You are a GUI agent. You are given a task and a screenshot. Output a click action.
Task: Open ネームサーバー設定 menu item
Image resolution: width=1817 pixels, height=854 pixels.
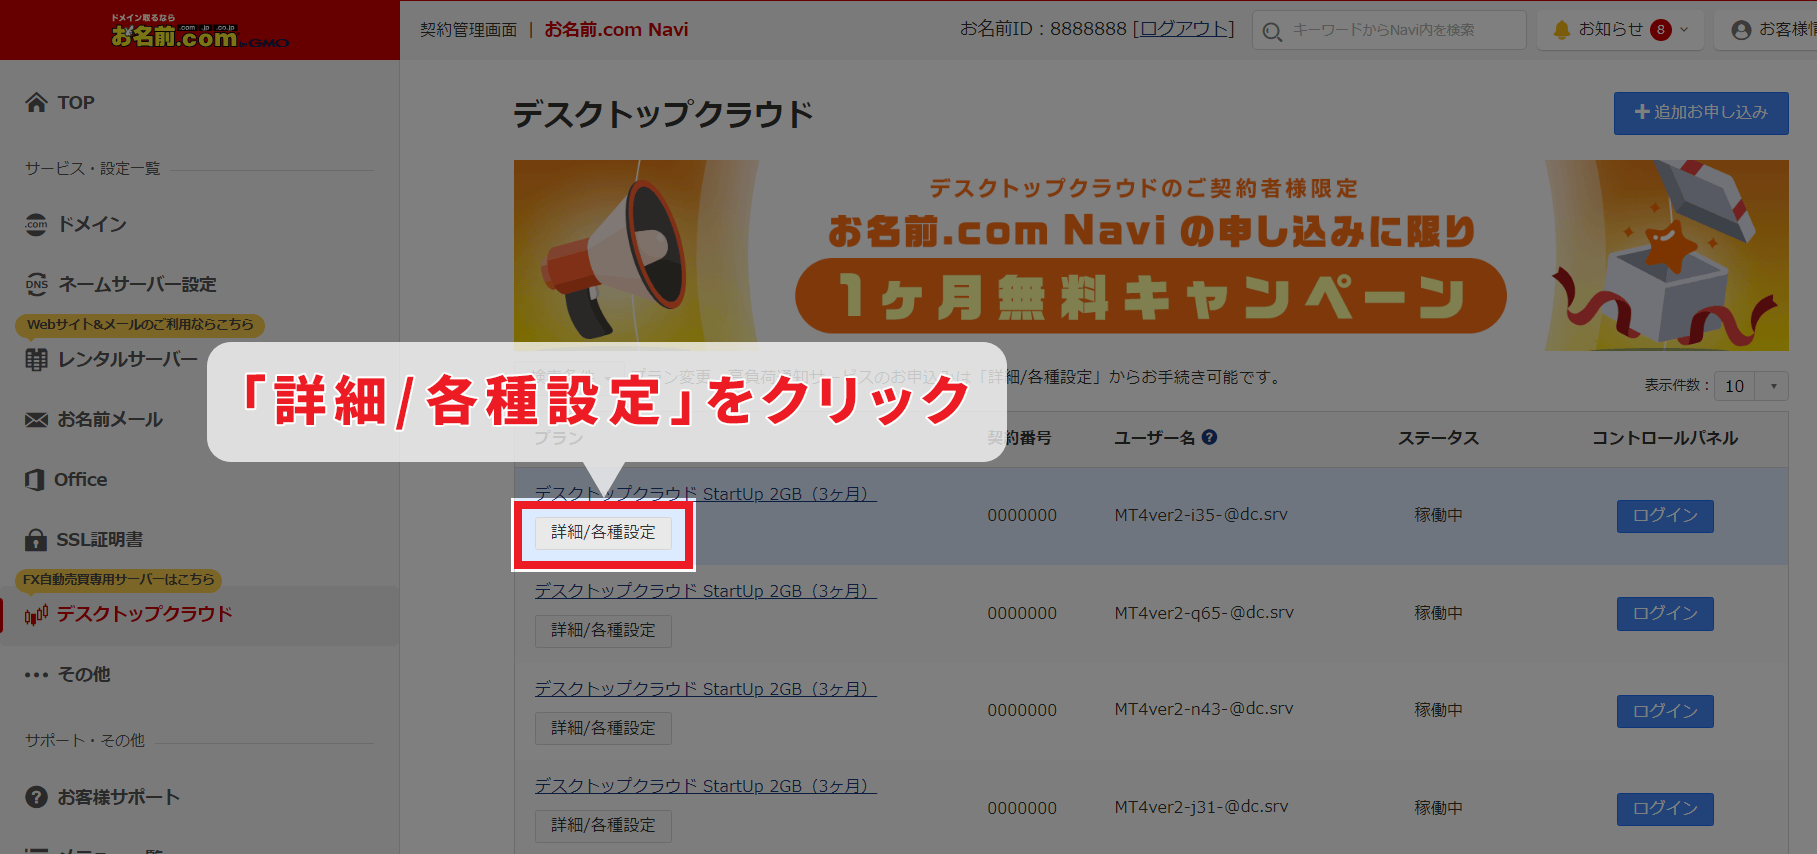point(137,284)
